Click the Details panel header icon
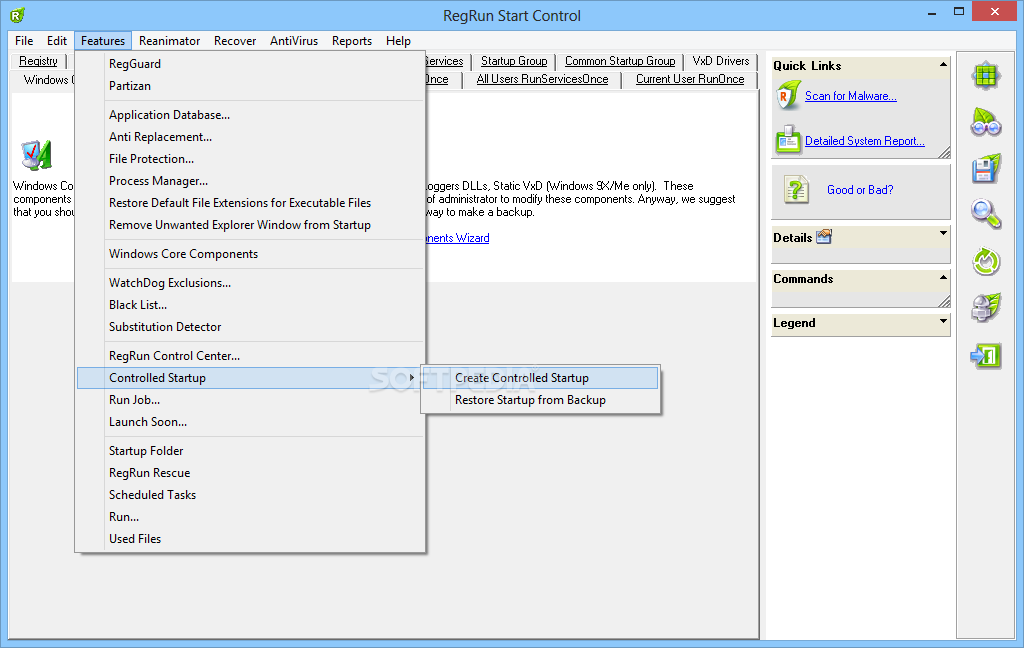This screenshot has width=1024, height=648. click(824, 236)
